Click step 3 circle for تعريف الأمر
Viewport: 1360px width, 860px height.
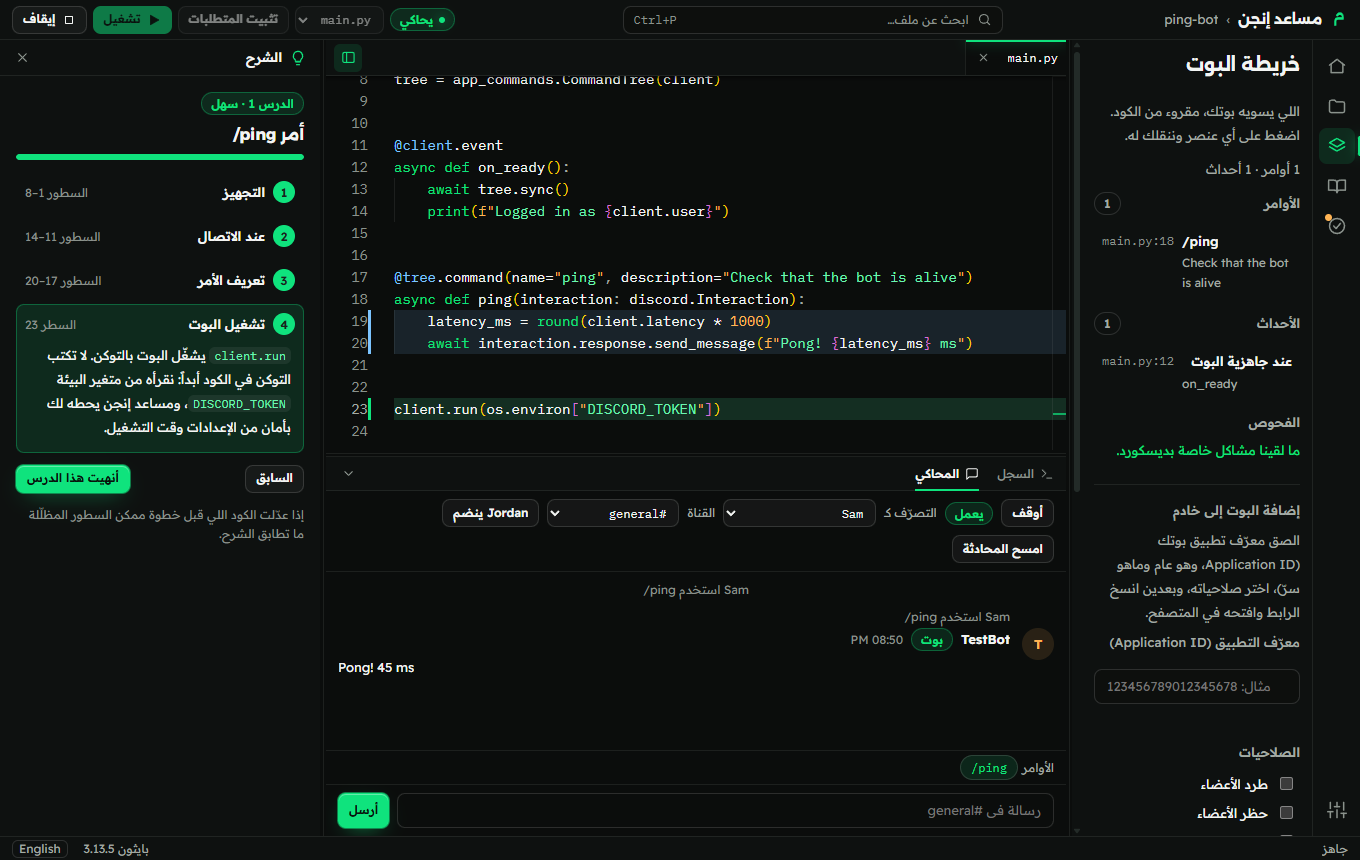pyautogui.click(x=284, y=281)
